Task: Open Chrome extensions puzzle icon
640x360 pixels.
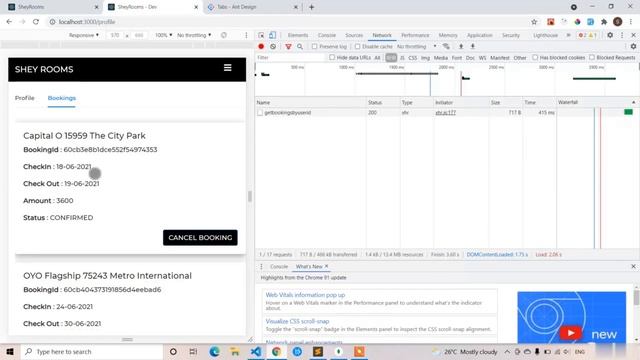Action: click(604, 22)
